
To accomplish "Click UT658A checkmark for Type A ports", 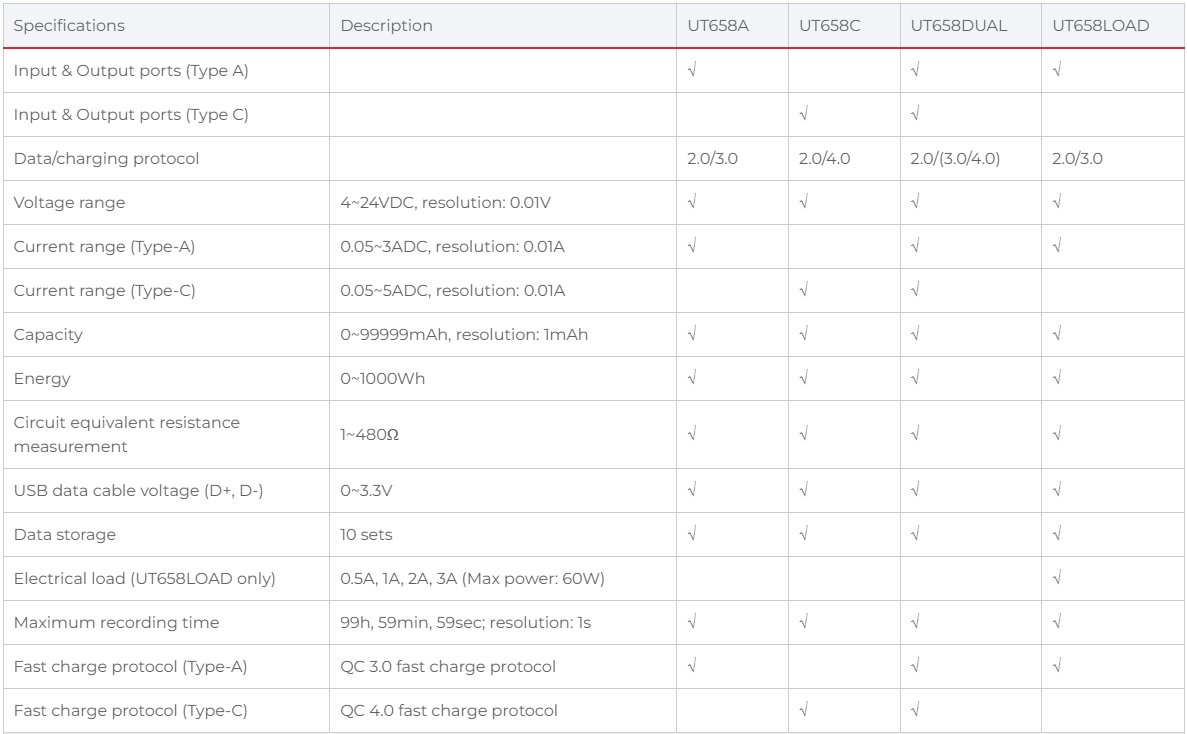I will pos(692,71).
